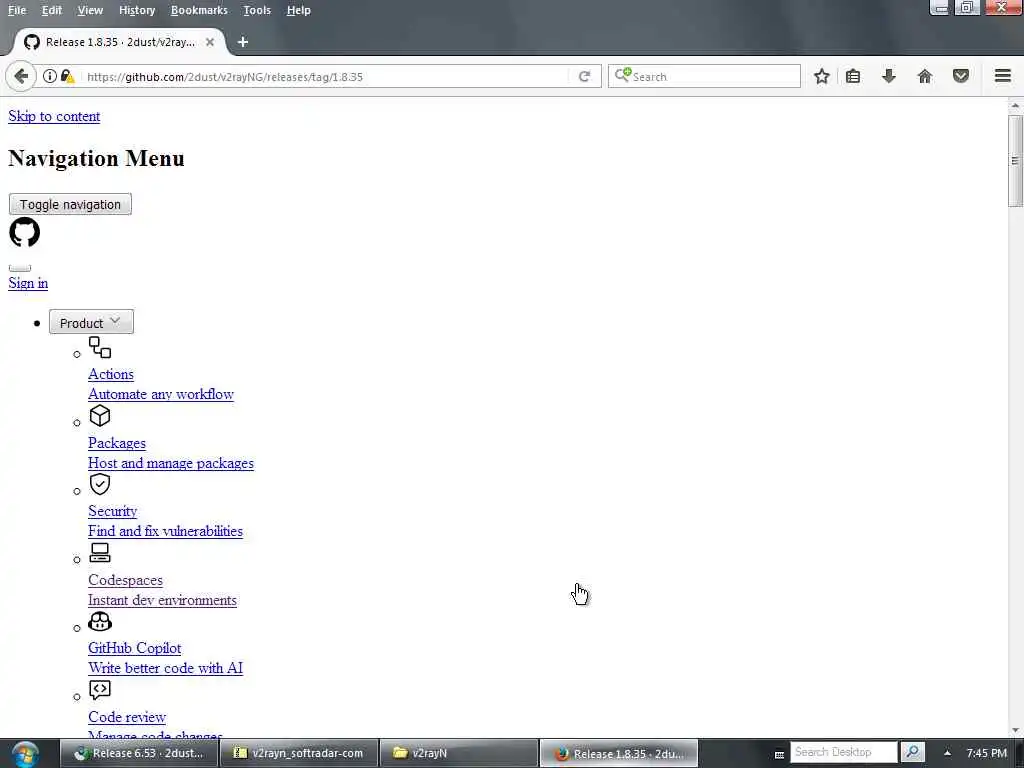The image size is (1024, 768).
Task: Show site information via the info icon
Action: coord(49,76)
